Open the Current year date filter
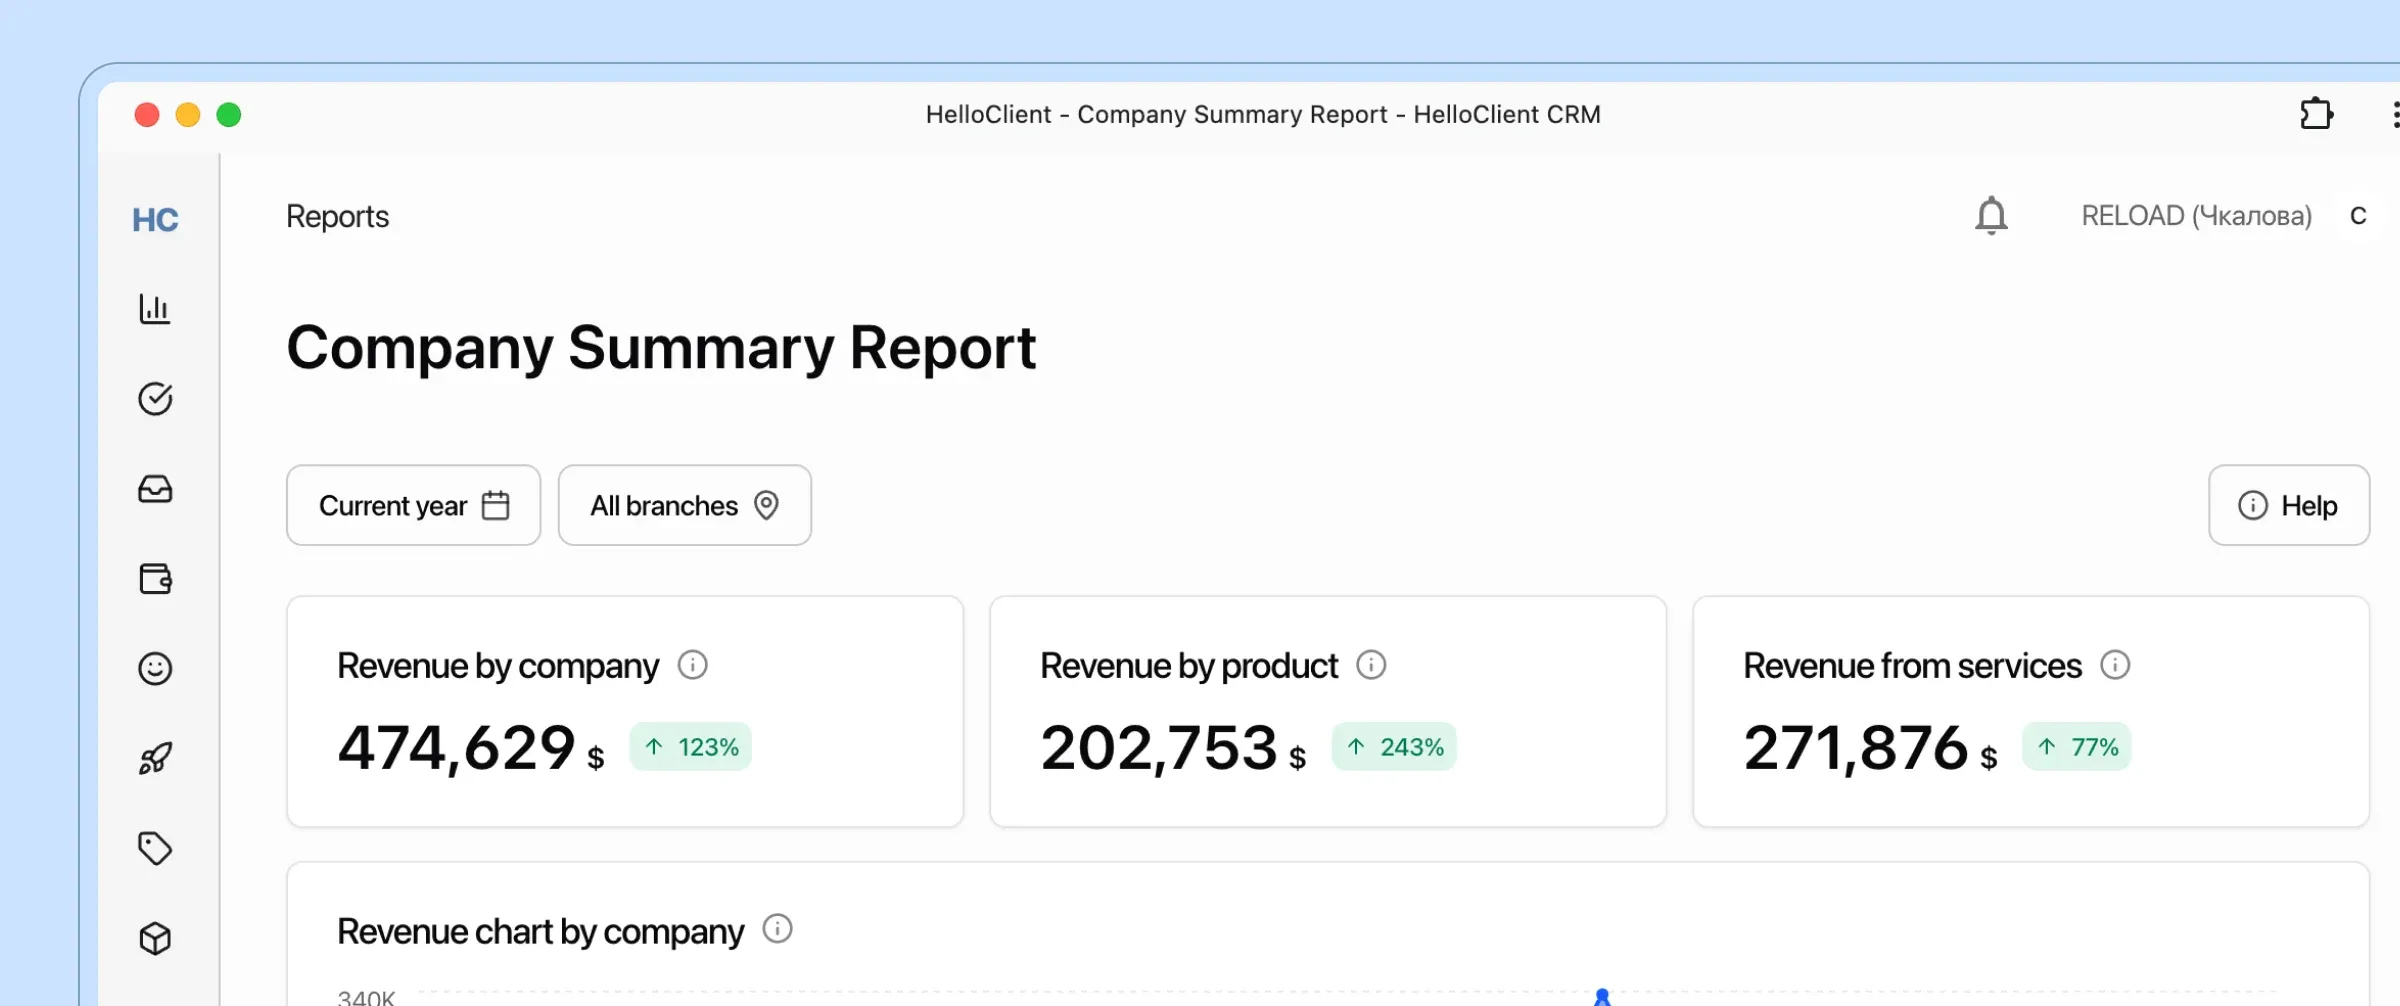The height and width of the screenshot is (1006, 2400). (x=412, y=505)
